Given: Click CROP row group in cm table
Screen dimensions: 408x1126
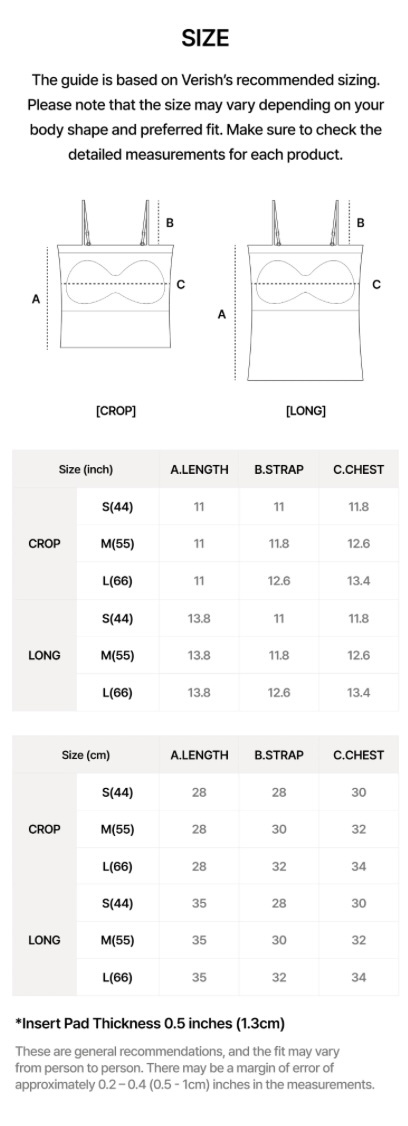Looking at the screenshot, I should 45,829.
